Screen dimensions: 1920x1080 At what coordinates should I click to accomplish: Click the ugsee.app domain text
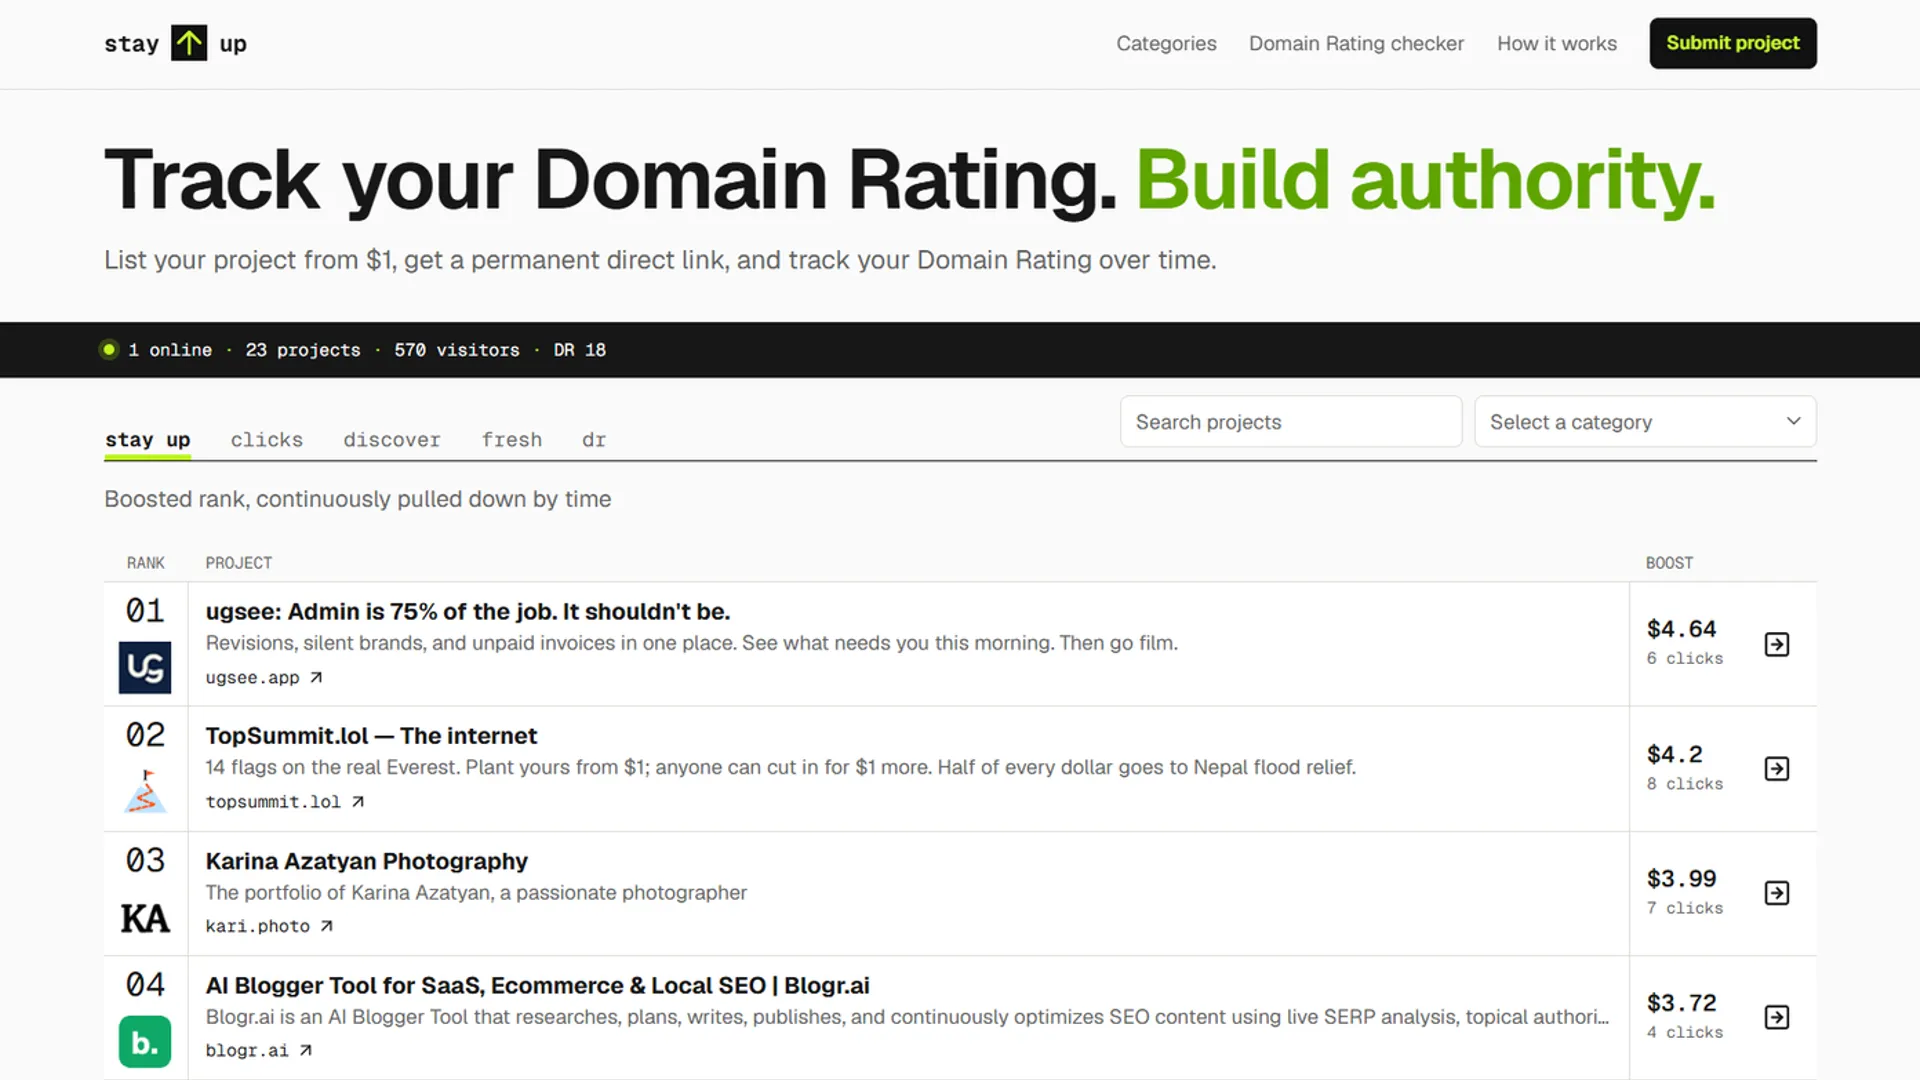[x=252, y=677]
